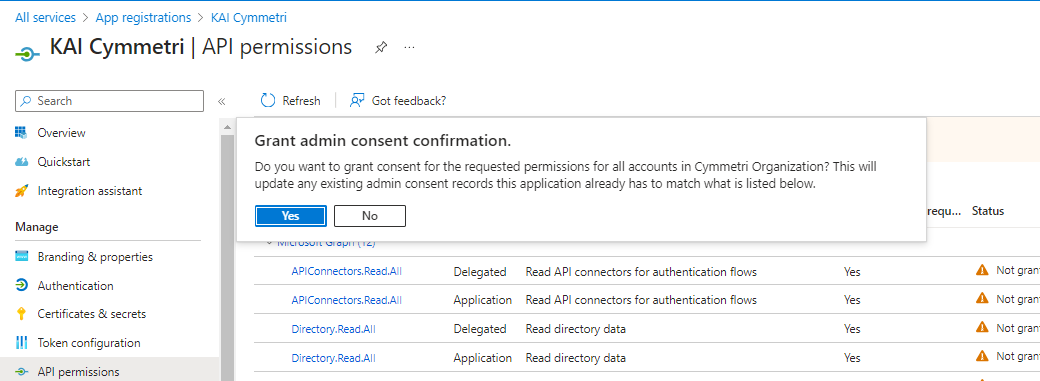Screen dimensions: 1040x381
Task: Click the sidebar scrollbar up arrow
Action: tap(227, 126)
